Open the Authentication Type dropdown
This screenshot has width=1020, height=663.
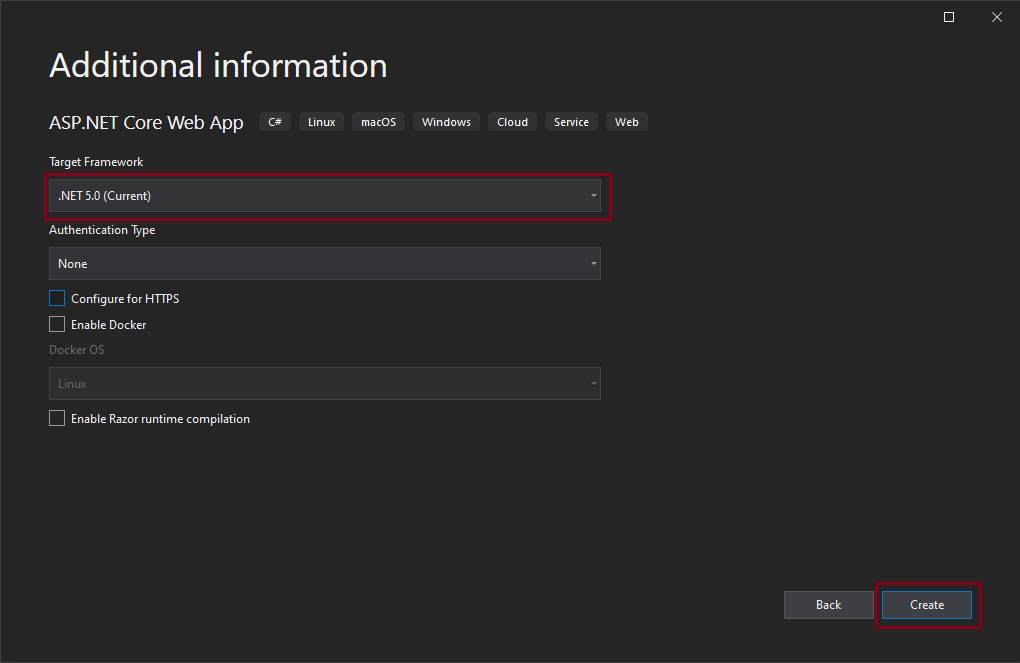coord(325,263)
